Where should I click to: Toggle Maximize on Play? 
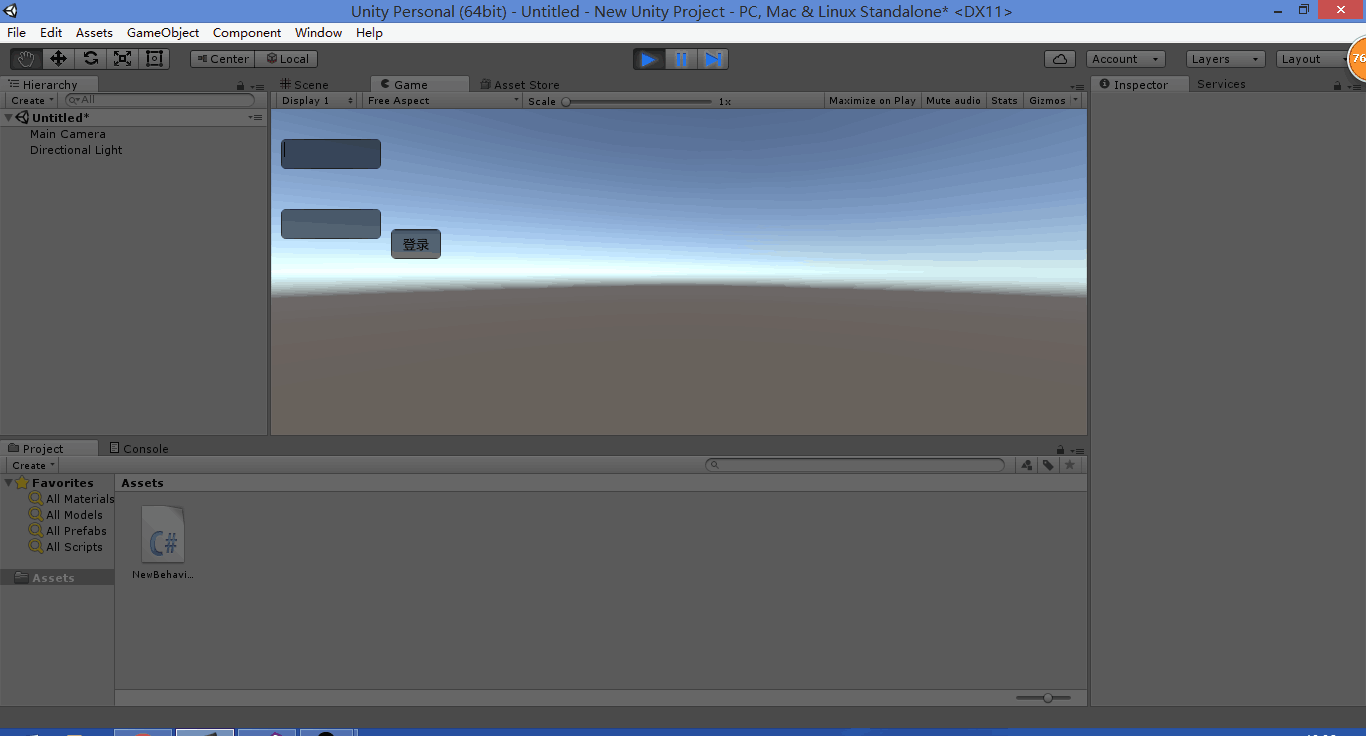pos(872,101)
